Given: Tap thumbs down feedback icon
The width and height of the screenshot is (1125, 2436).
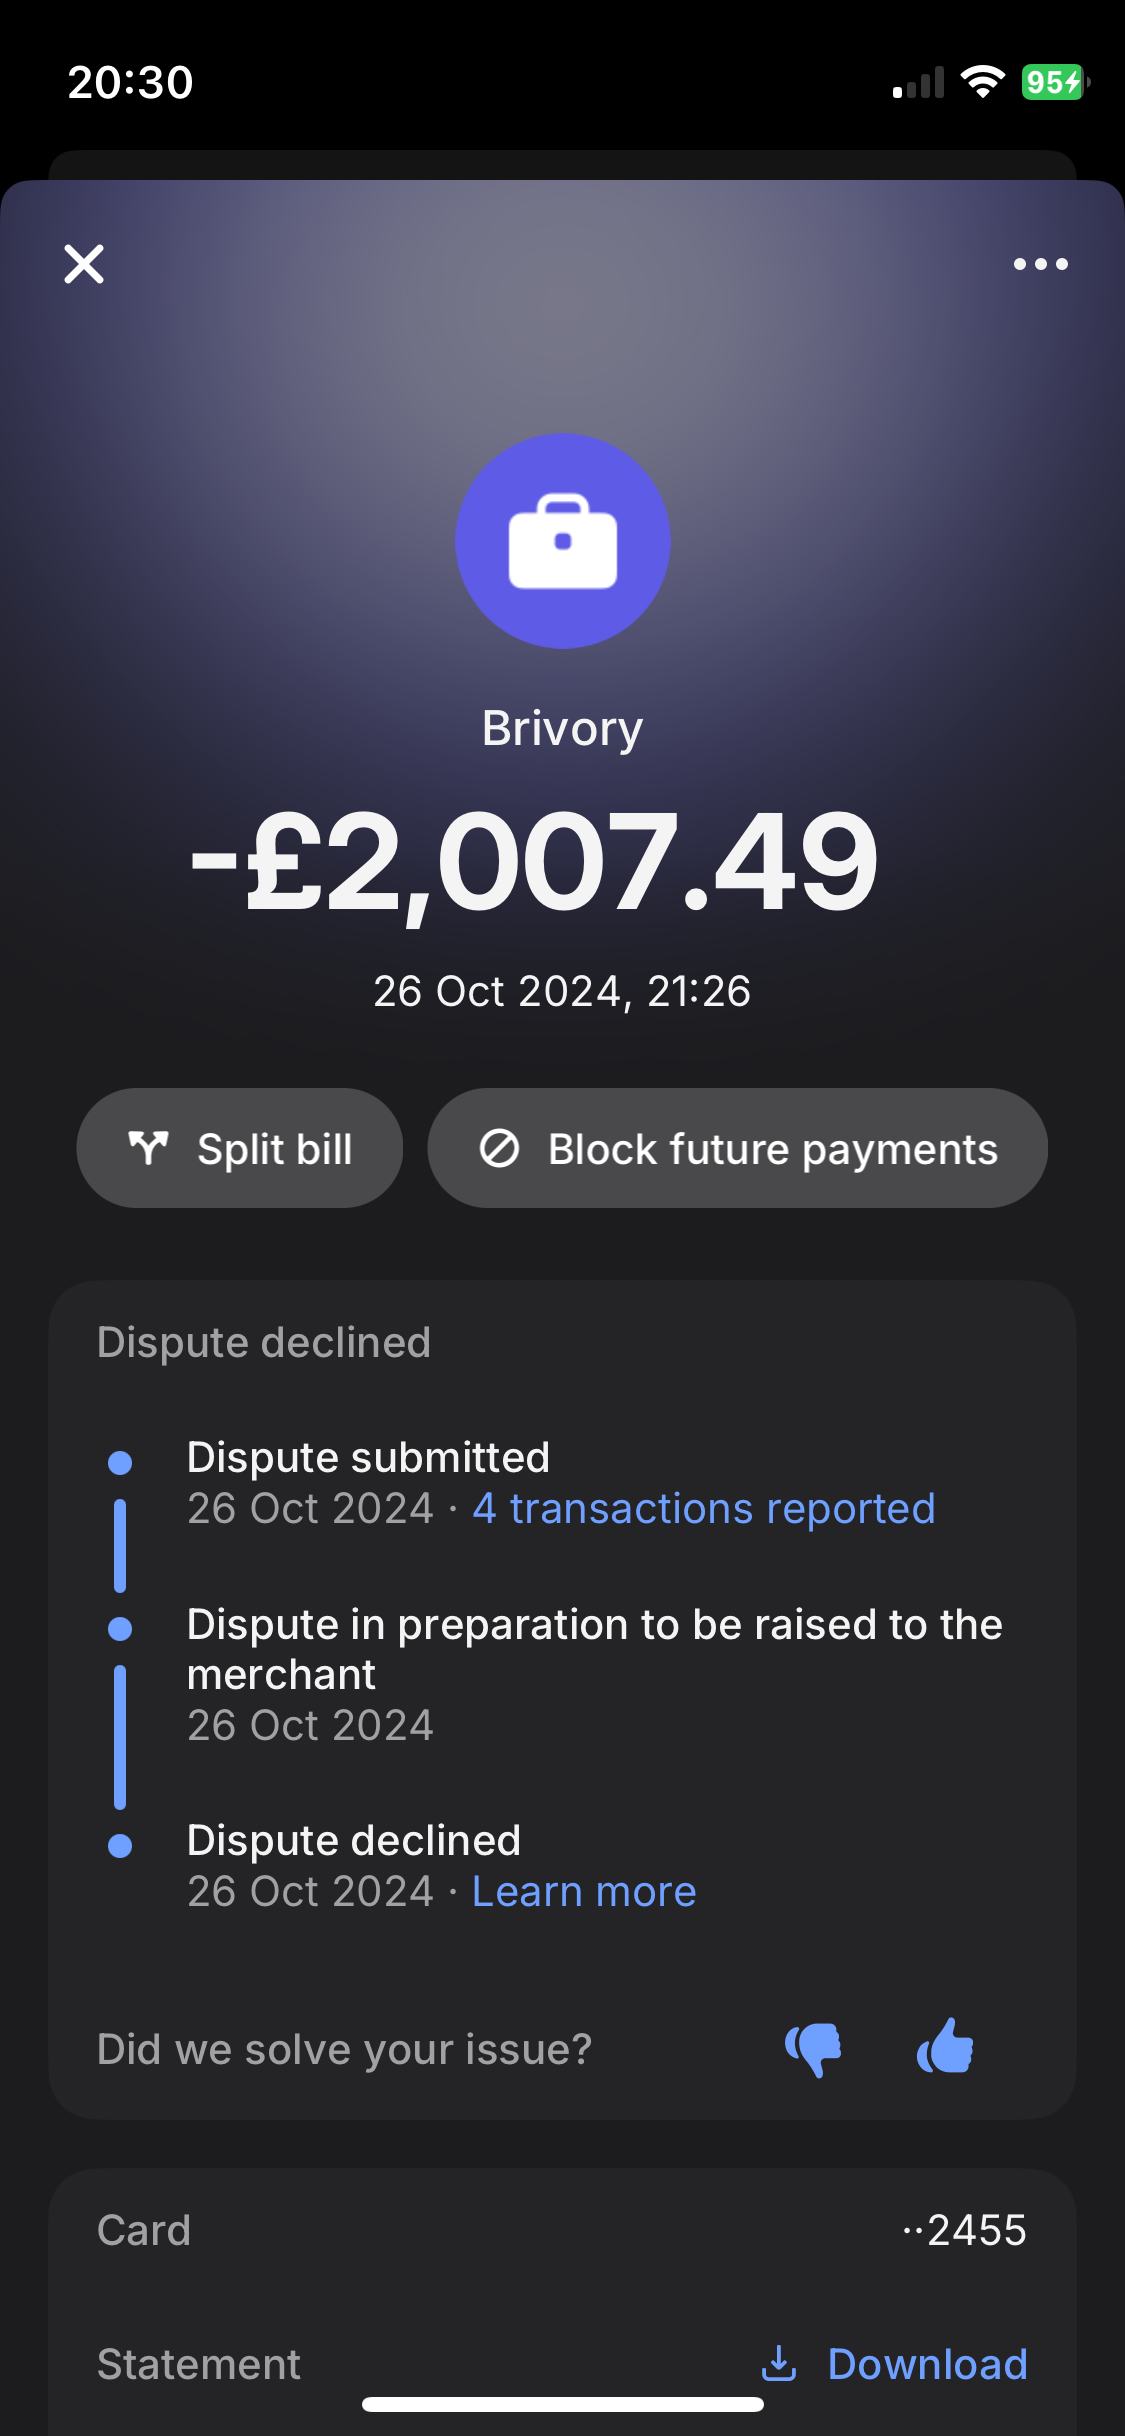Looking at the screenshot, I should pos(813,2048).
